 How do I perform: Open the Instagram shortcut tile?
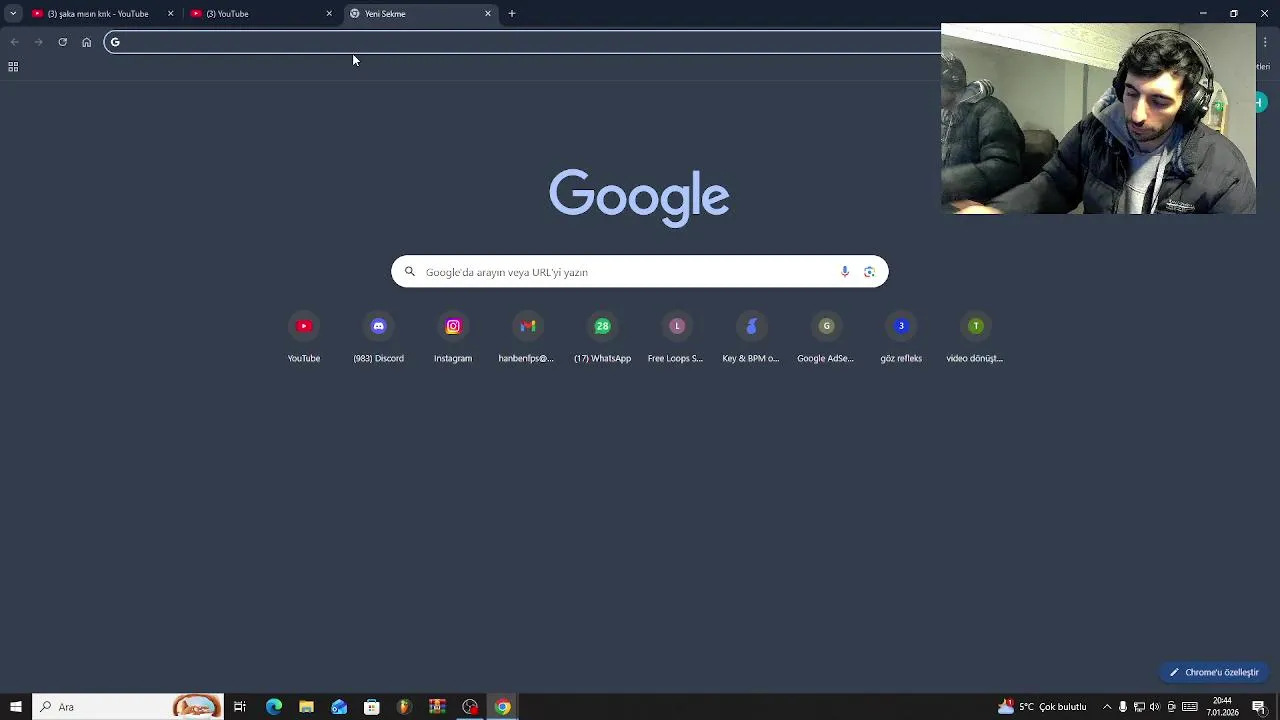coord(453,339)
